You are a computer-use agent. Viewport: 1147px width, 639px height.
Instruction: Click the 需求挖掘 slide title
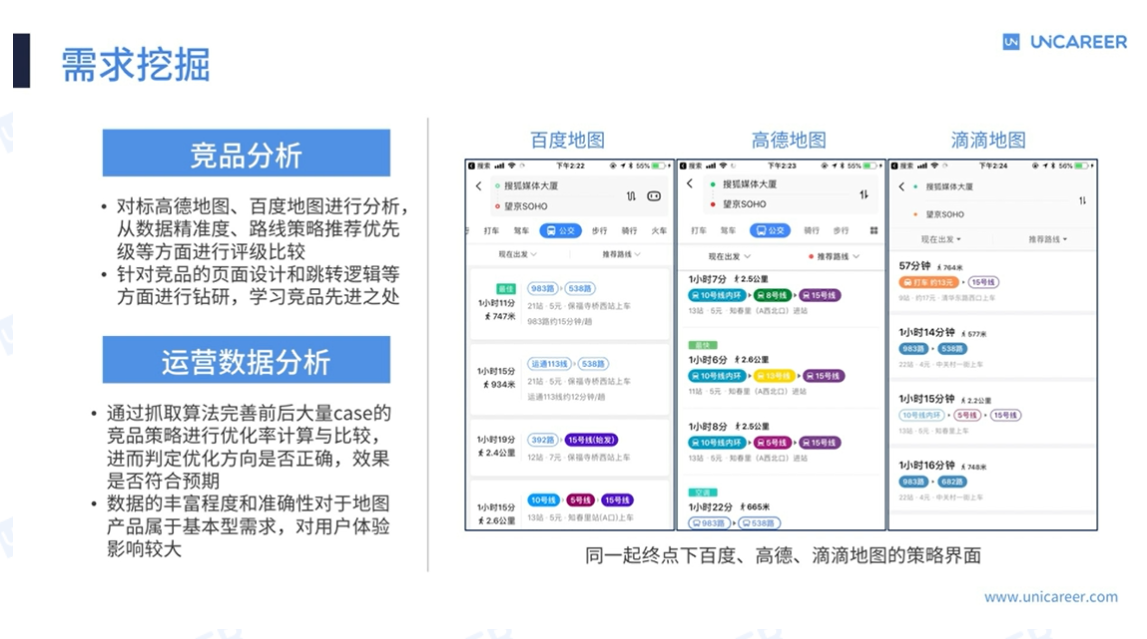135,64
